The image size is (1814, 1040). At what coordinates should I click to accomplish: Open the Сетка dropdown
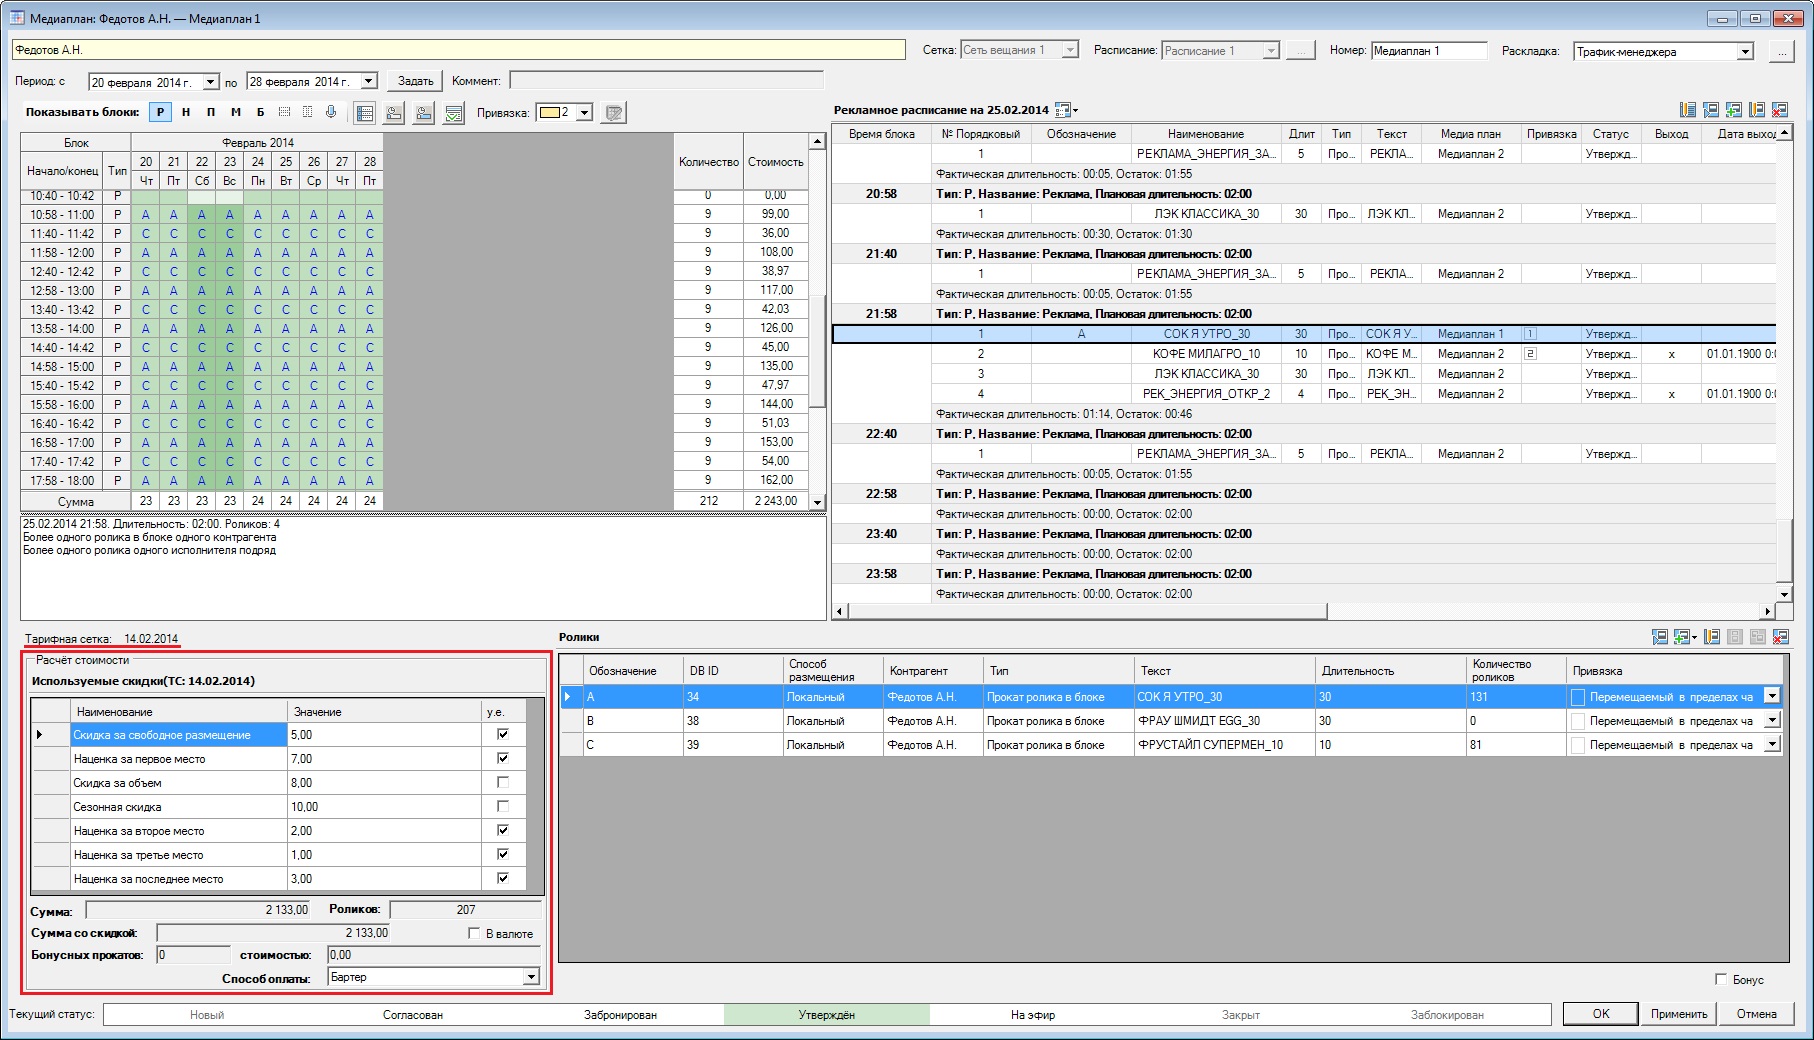tap(1070, 50)
